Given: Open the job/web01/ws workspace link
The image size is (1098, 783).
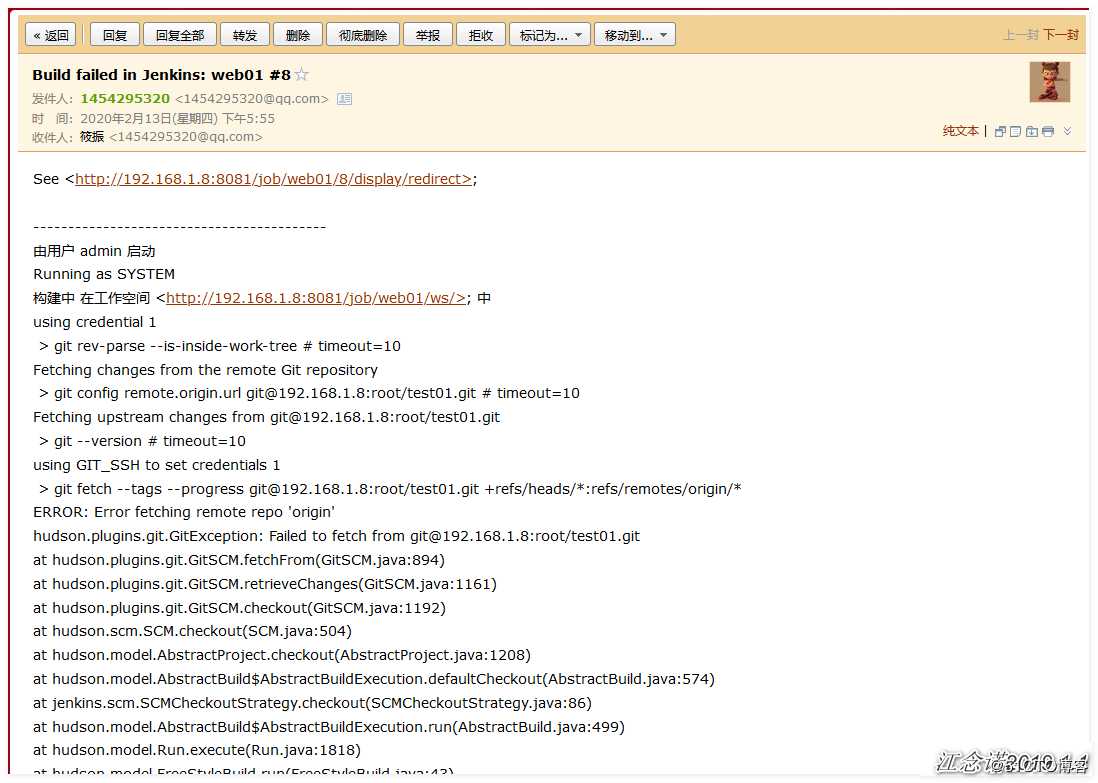Looking at the screenshot, I should click(x=316, y=298).
